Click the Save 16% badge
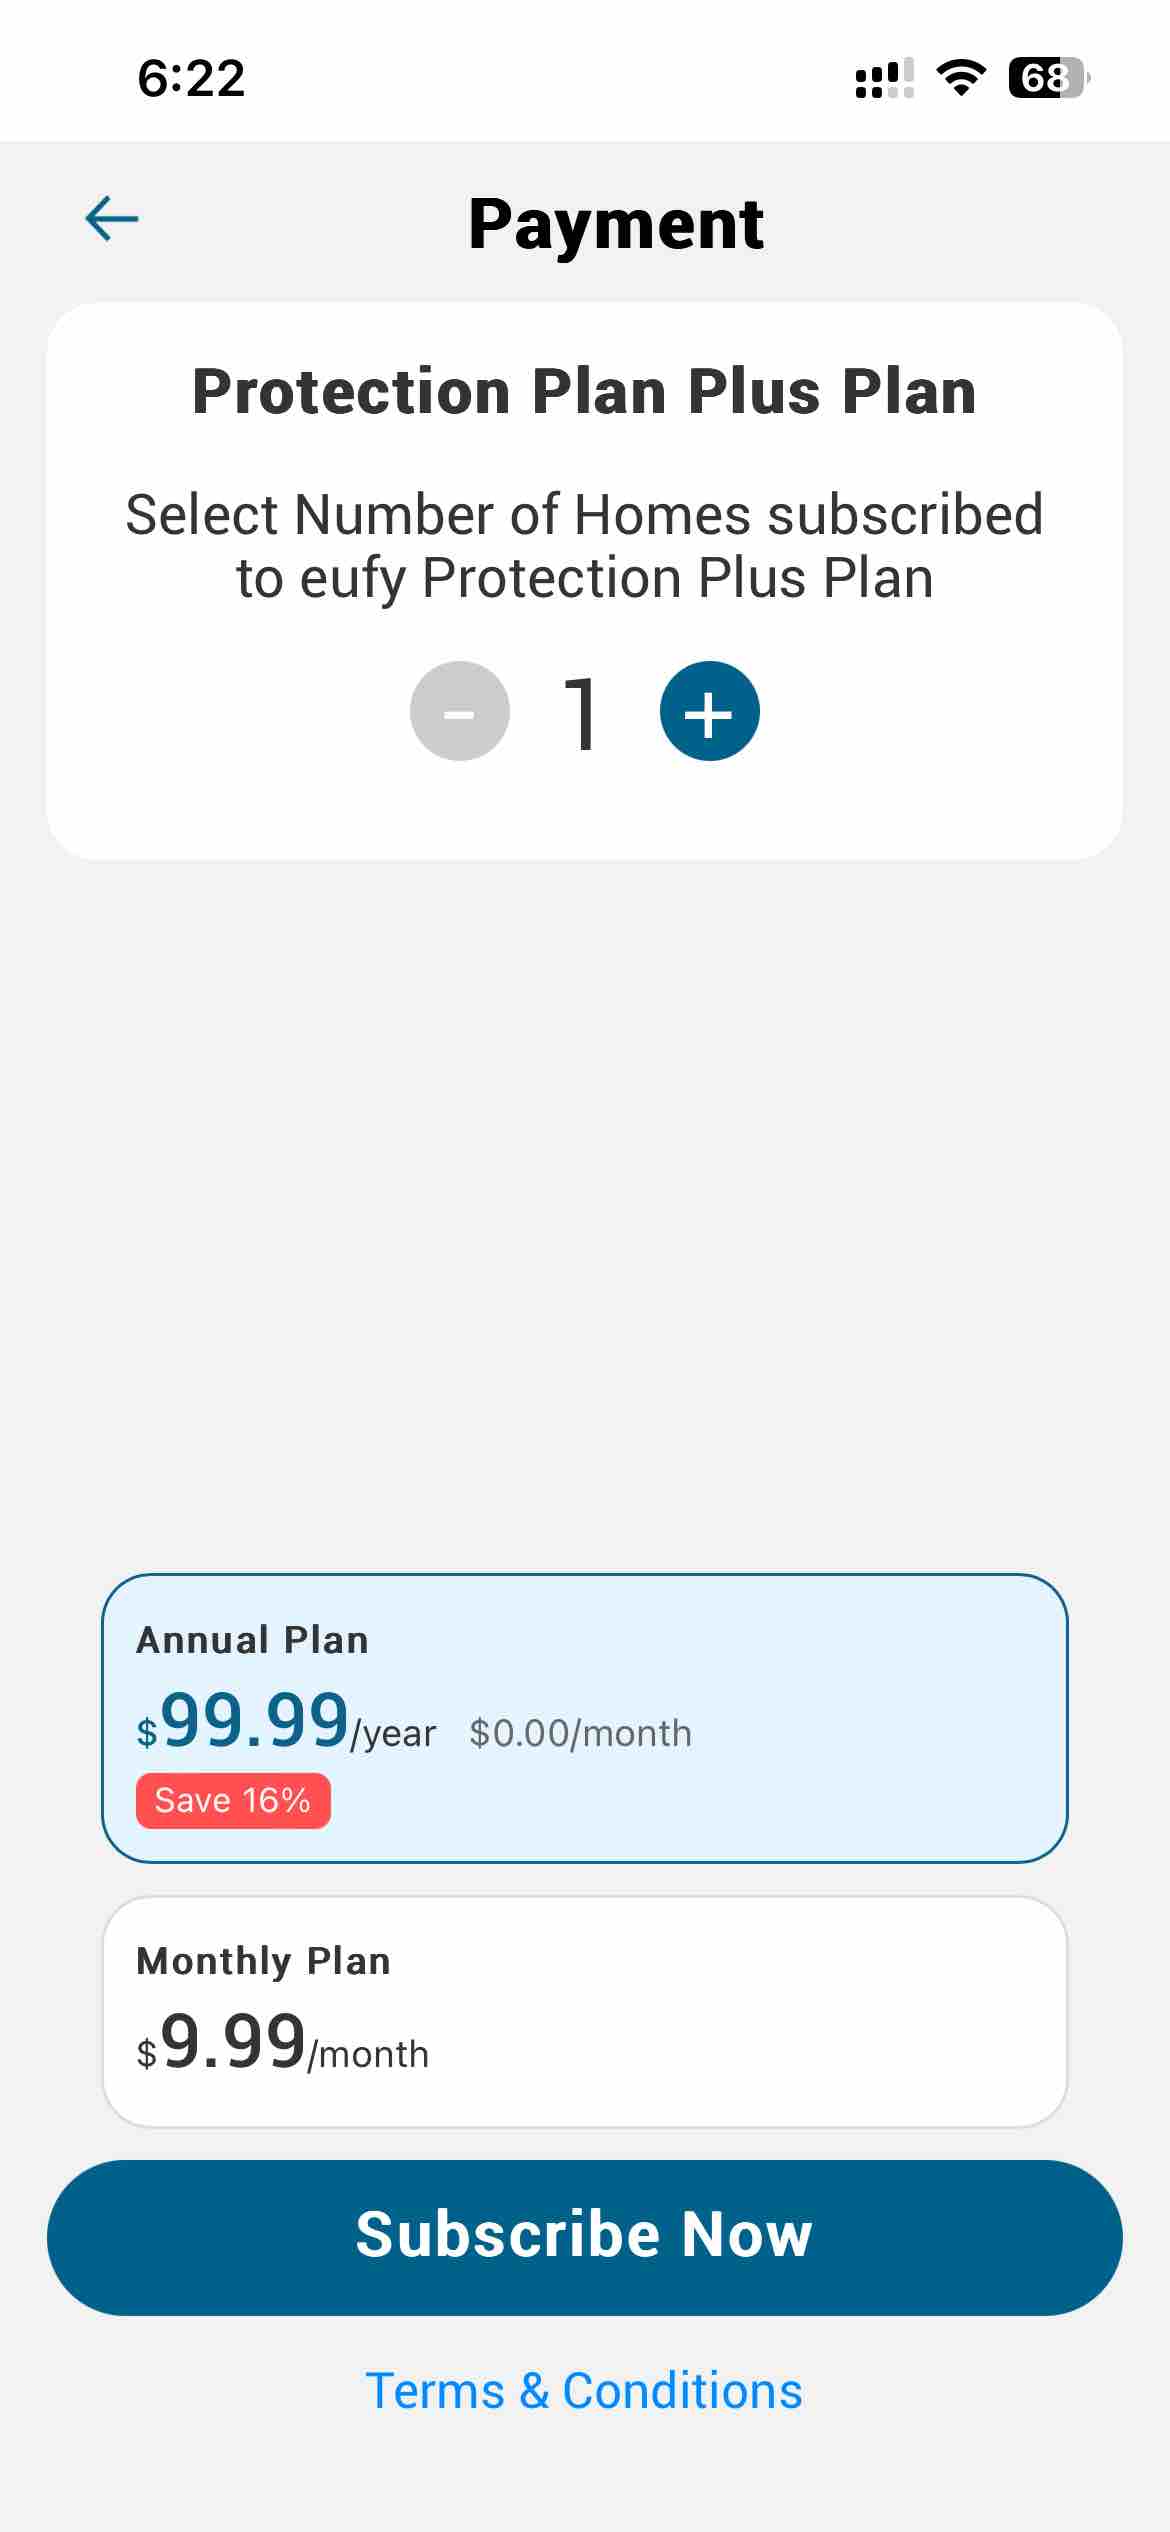Screen dimensions: 1170x2532 click(x=233, y=1800)
